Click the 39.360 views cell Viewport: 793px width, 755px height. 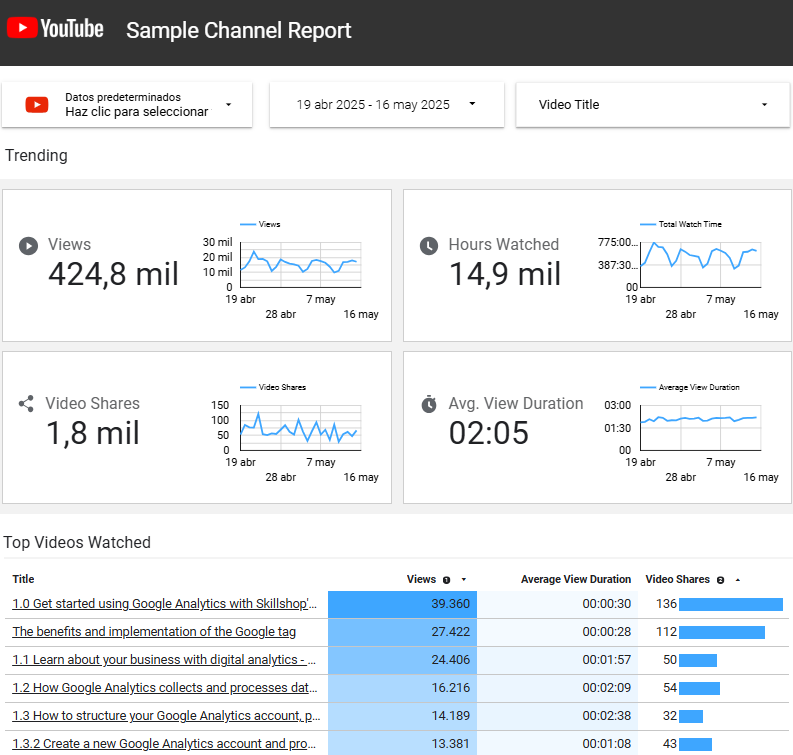pos(403,604)
